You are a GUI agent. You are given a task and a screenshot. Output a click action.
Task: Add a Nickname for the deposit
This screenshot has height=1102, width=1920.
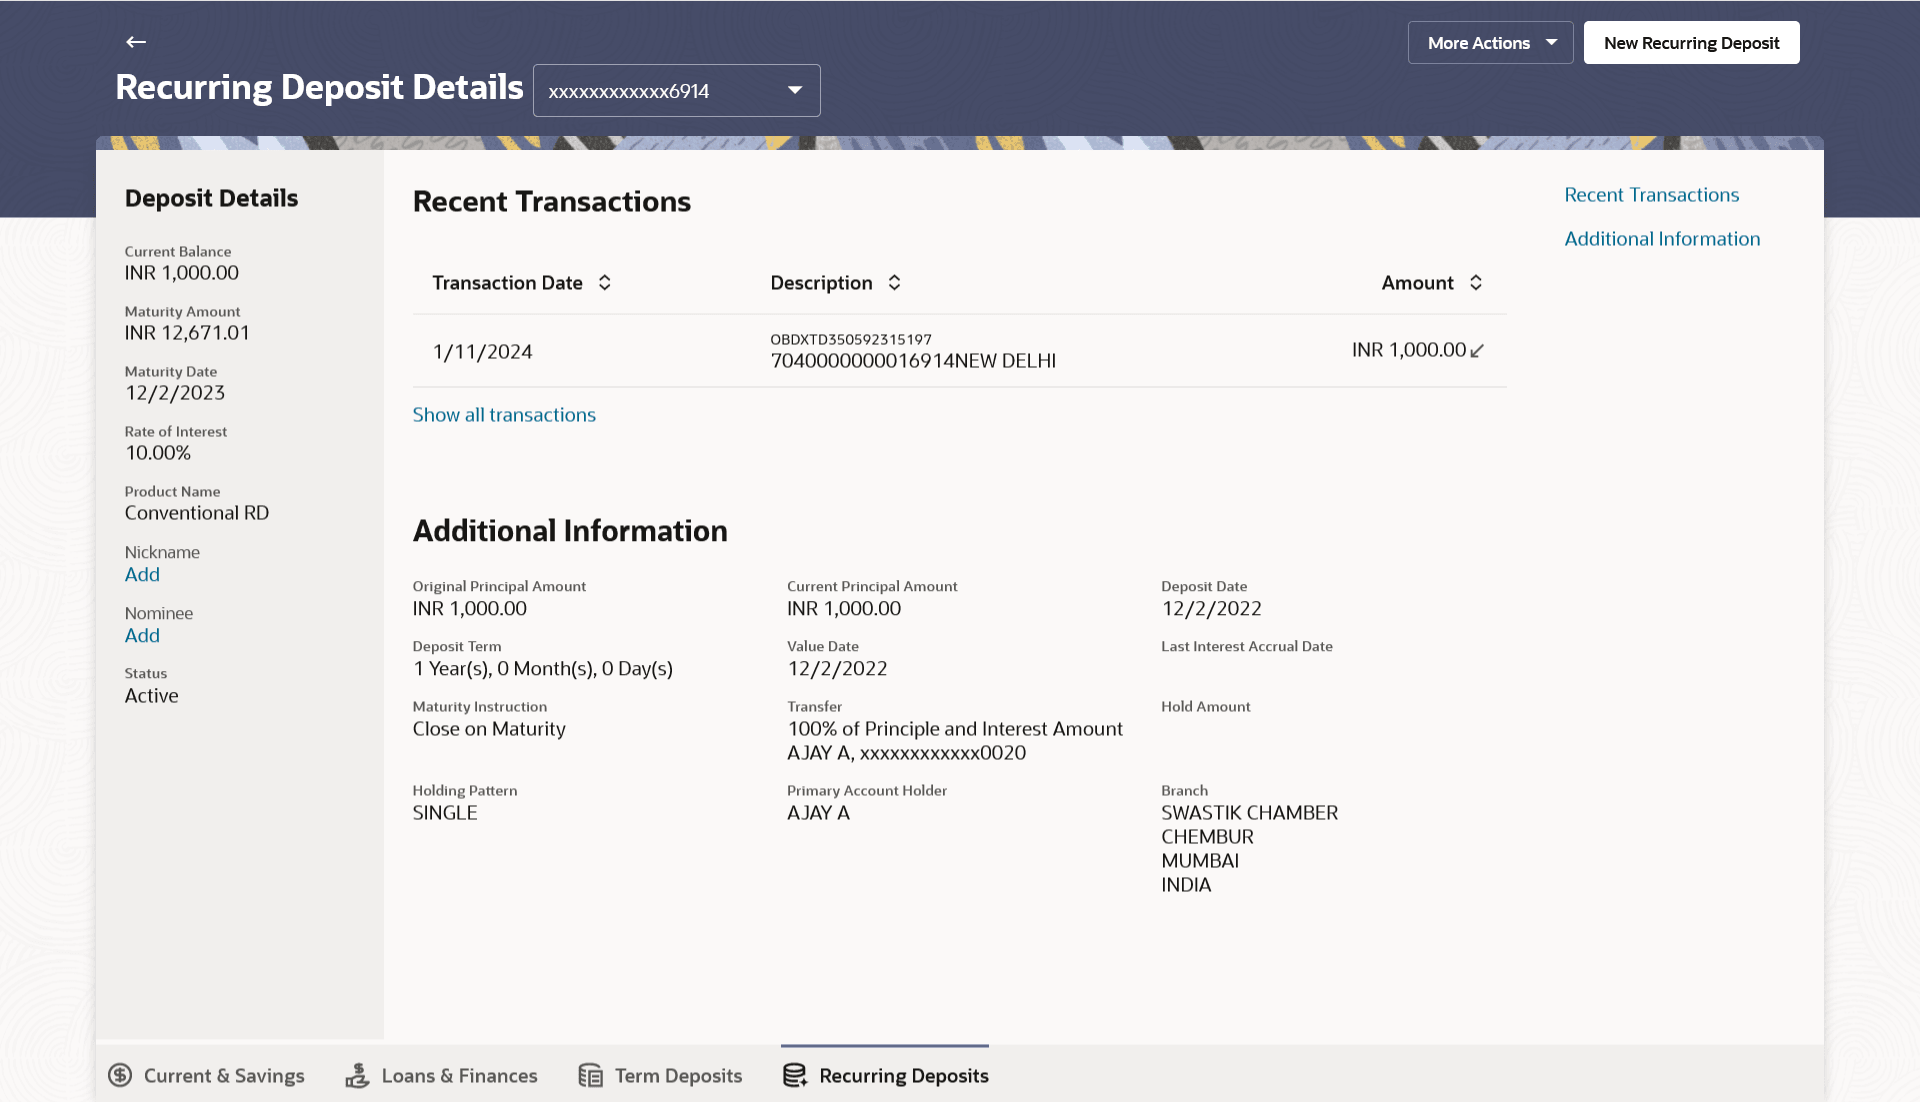(142, 575)
